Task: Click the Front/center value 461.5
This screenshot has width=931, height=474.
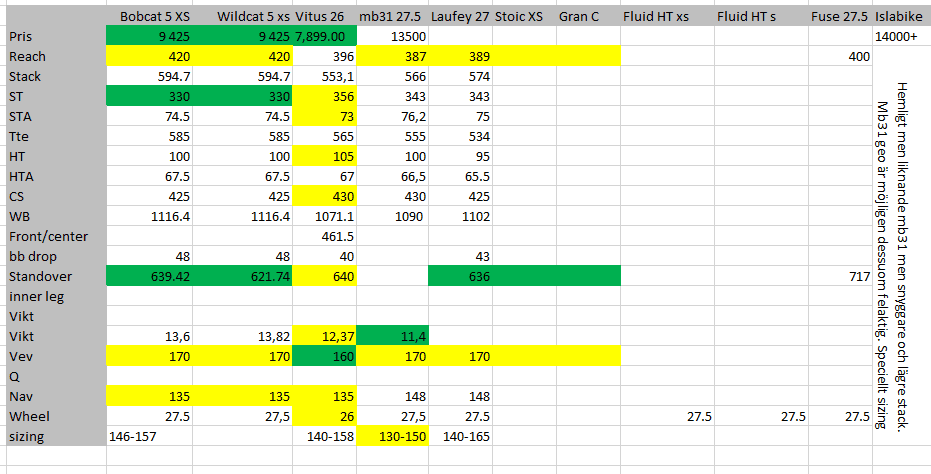Action: coord(325,237)
